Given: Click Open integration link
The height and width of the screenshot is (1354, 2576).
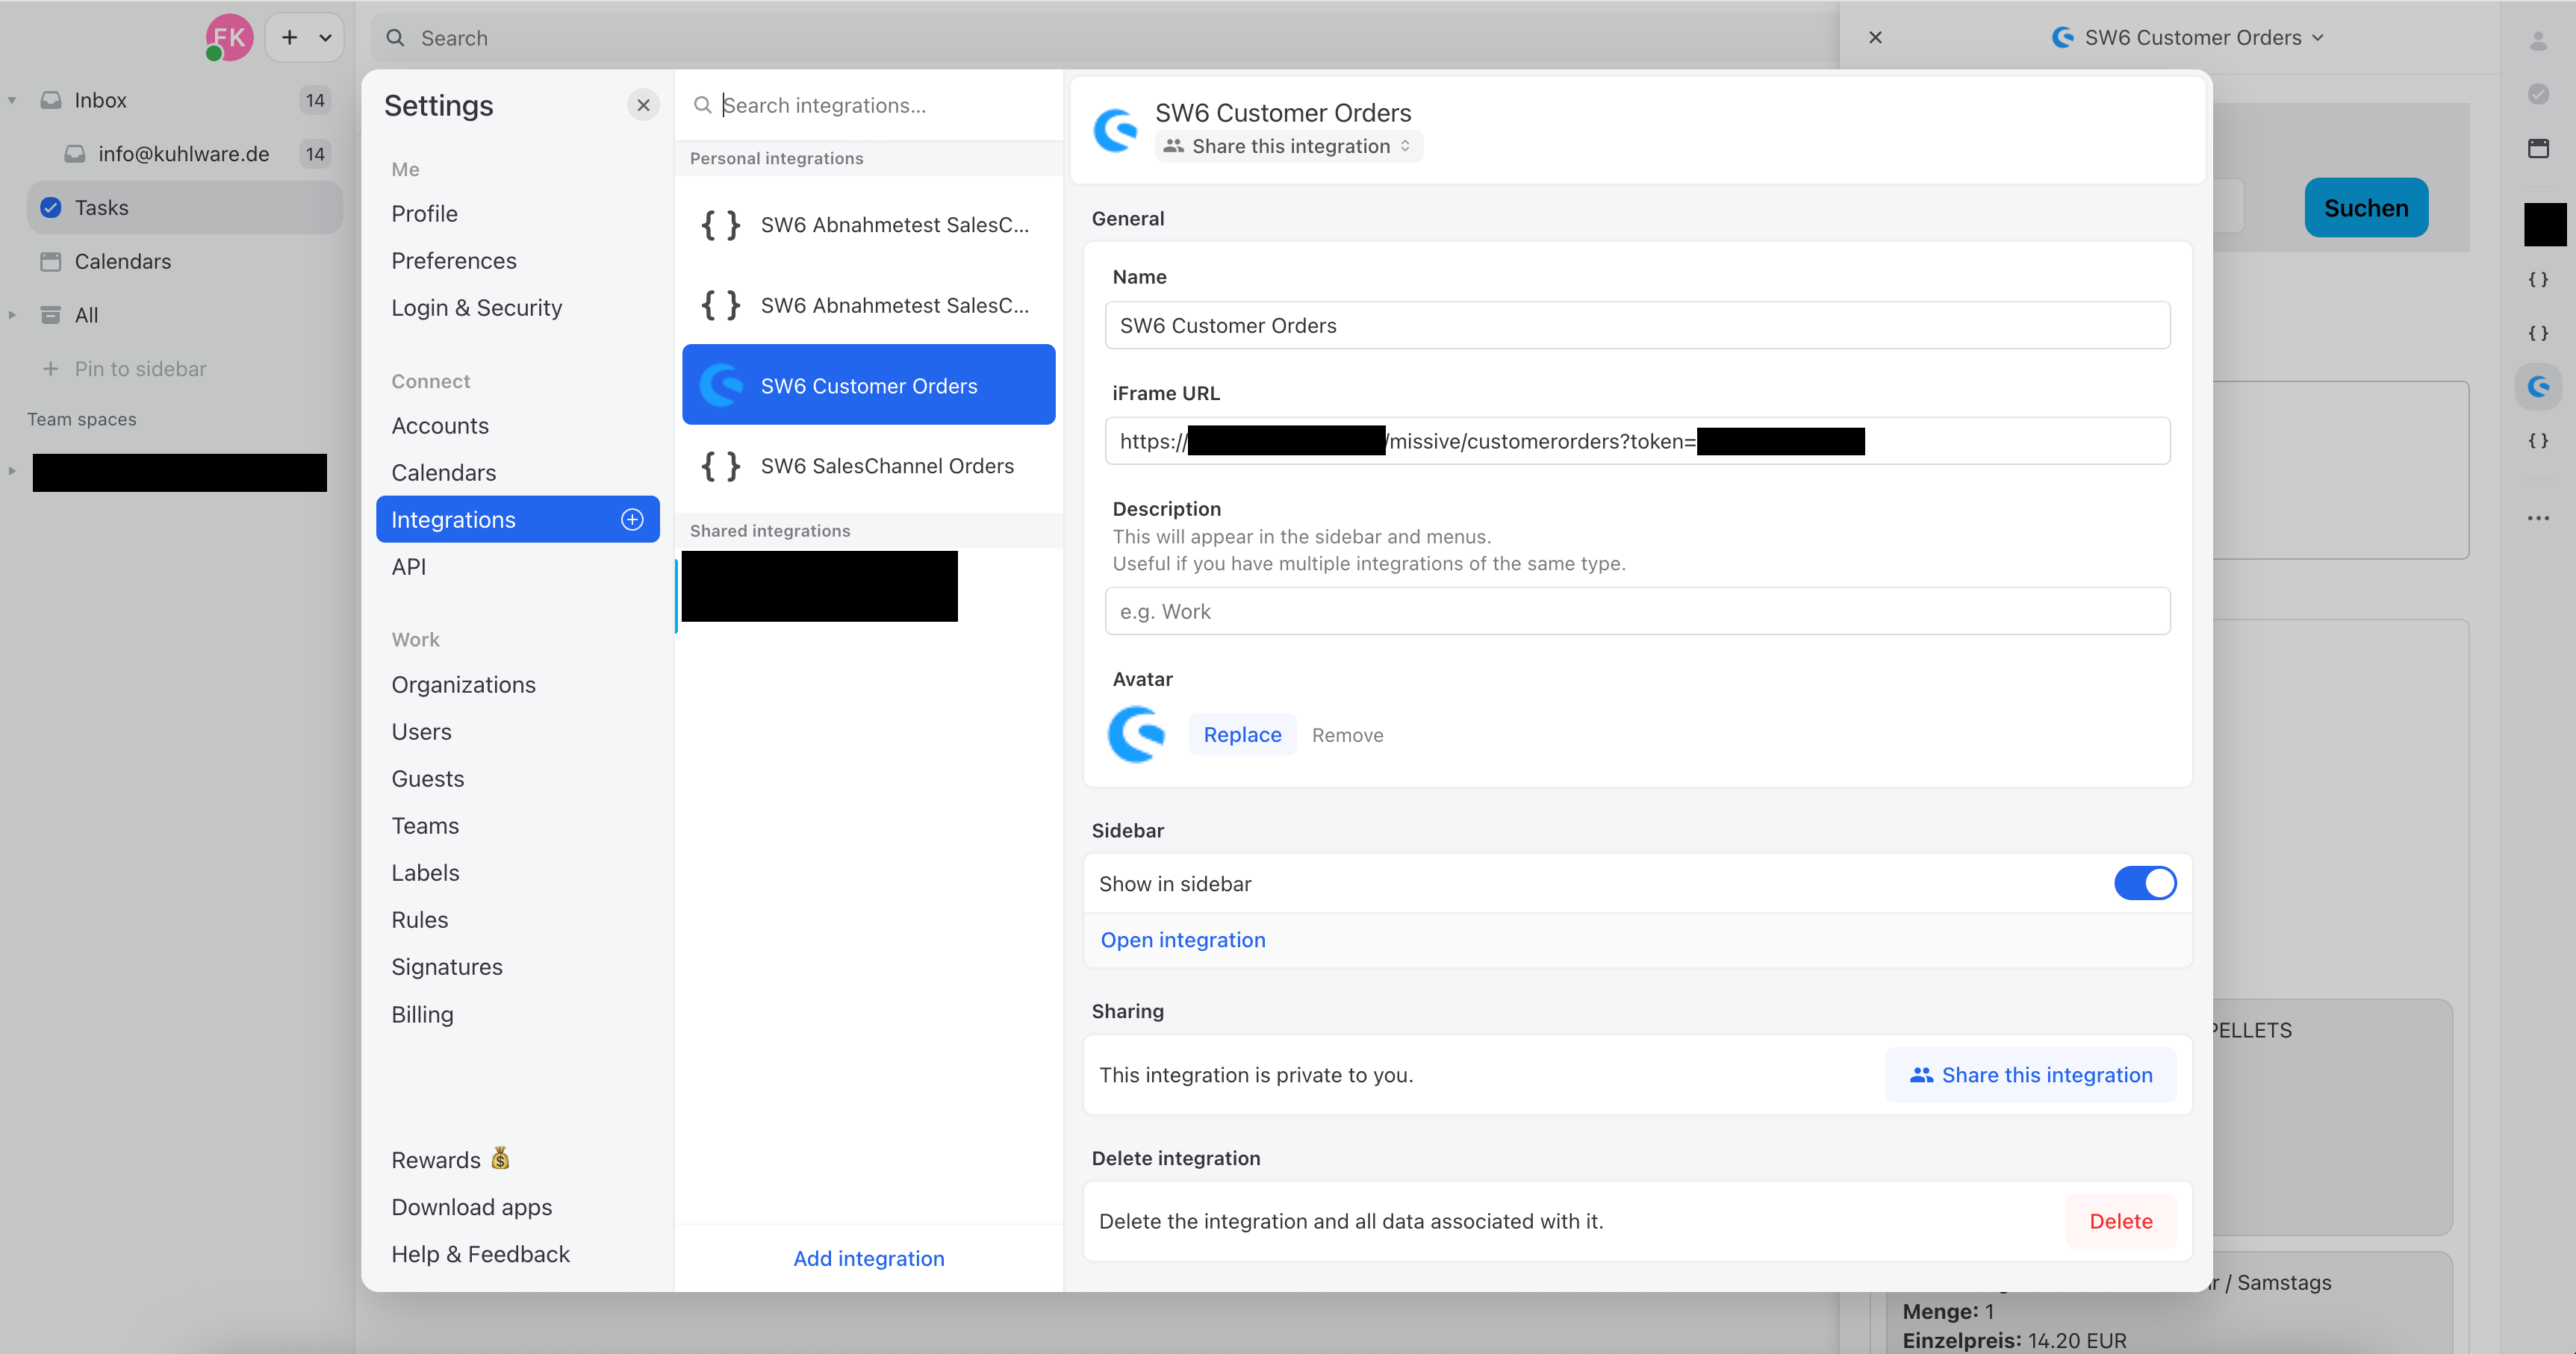Looking at the screenshot, I should tap(1183, 940).
